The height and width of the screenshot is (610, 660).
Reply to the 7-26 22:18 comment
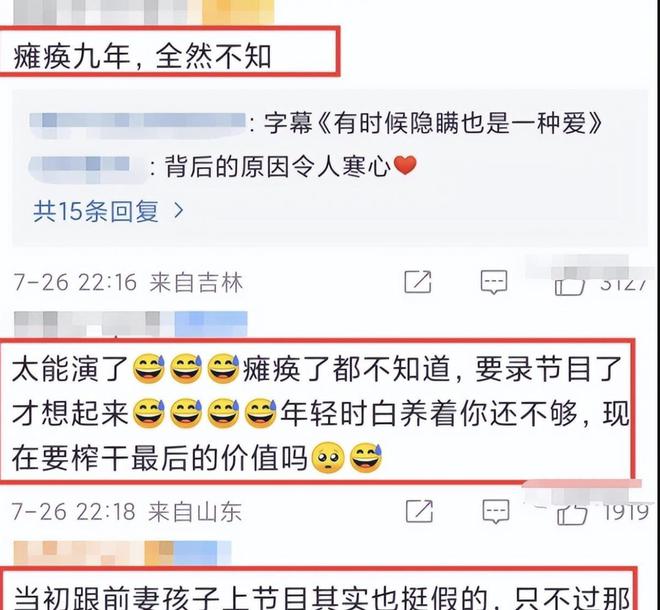pyautogui.click(x=495, y=511)
